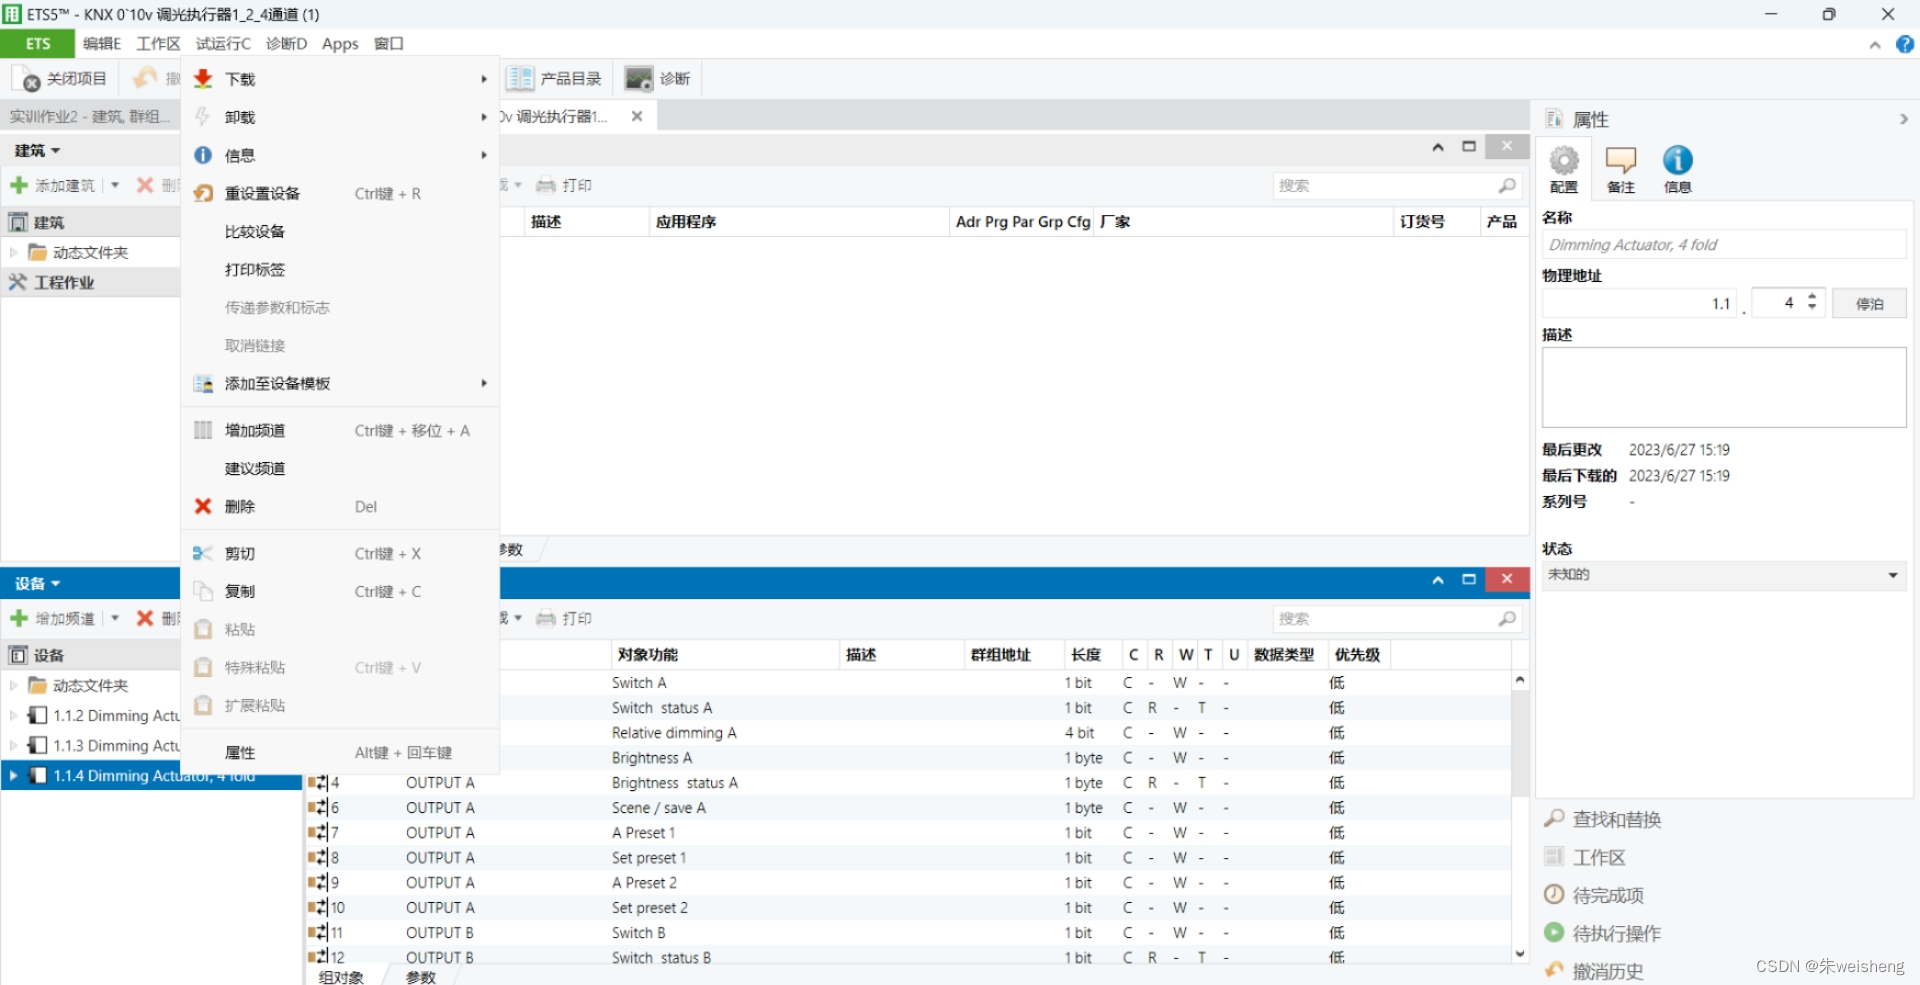Click the 重设置设备 reset device icon
Image resolution: width=1920 pixels, height=985 pixels.
(x=203, y=193)
